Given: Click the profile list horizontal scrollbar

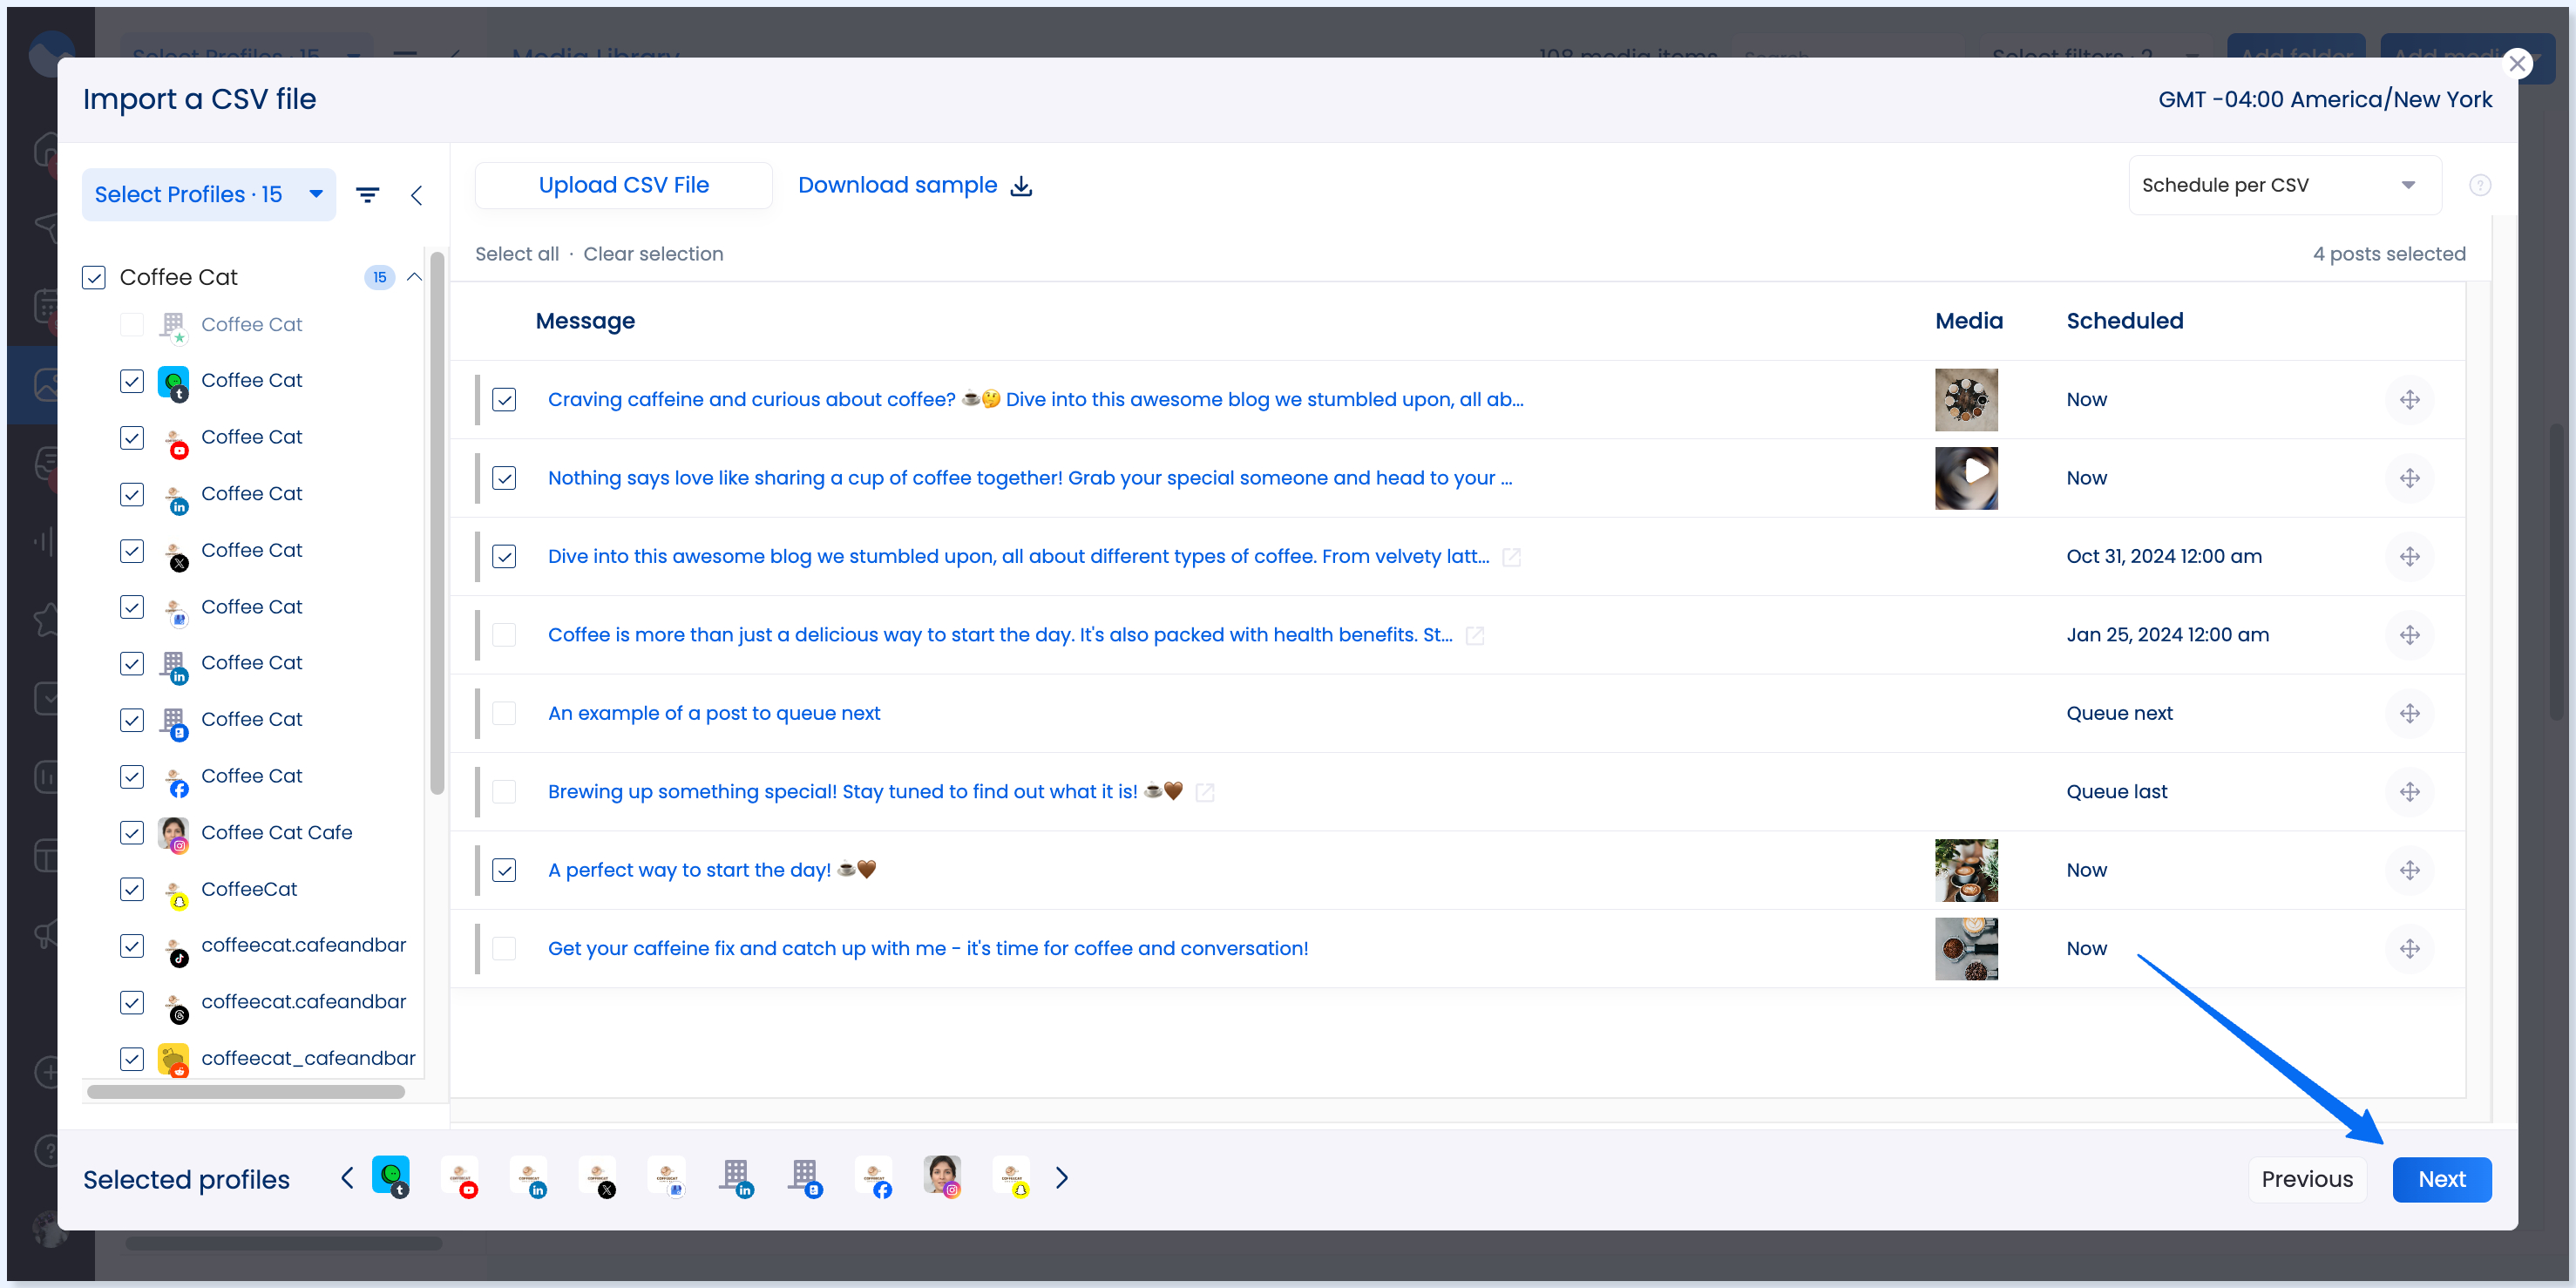Looking at the screenshot, I should (x=246, y=1092).
